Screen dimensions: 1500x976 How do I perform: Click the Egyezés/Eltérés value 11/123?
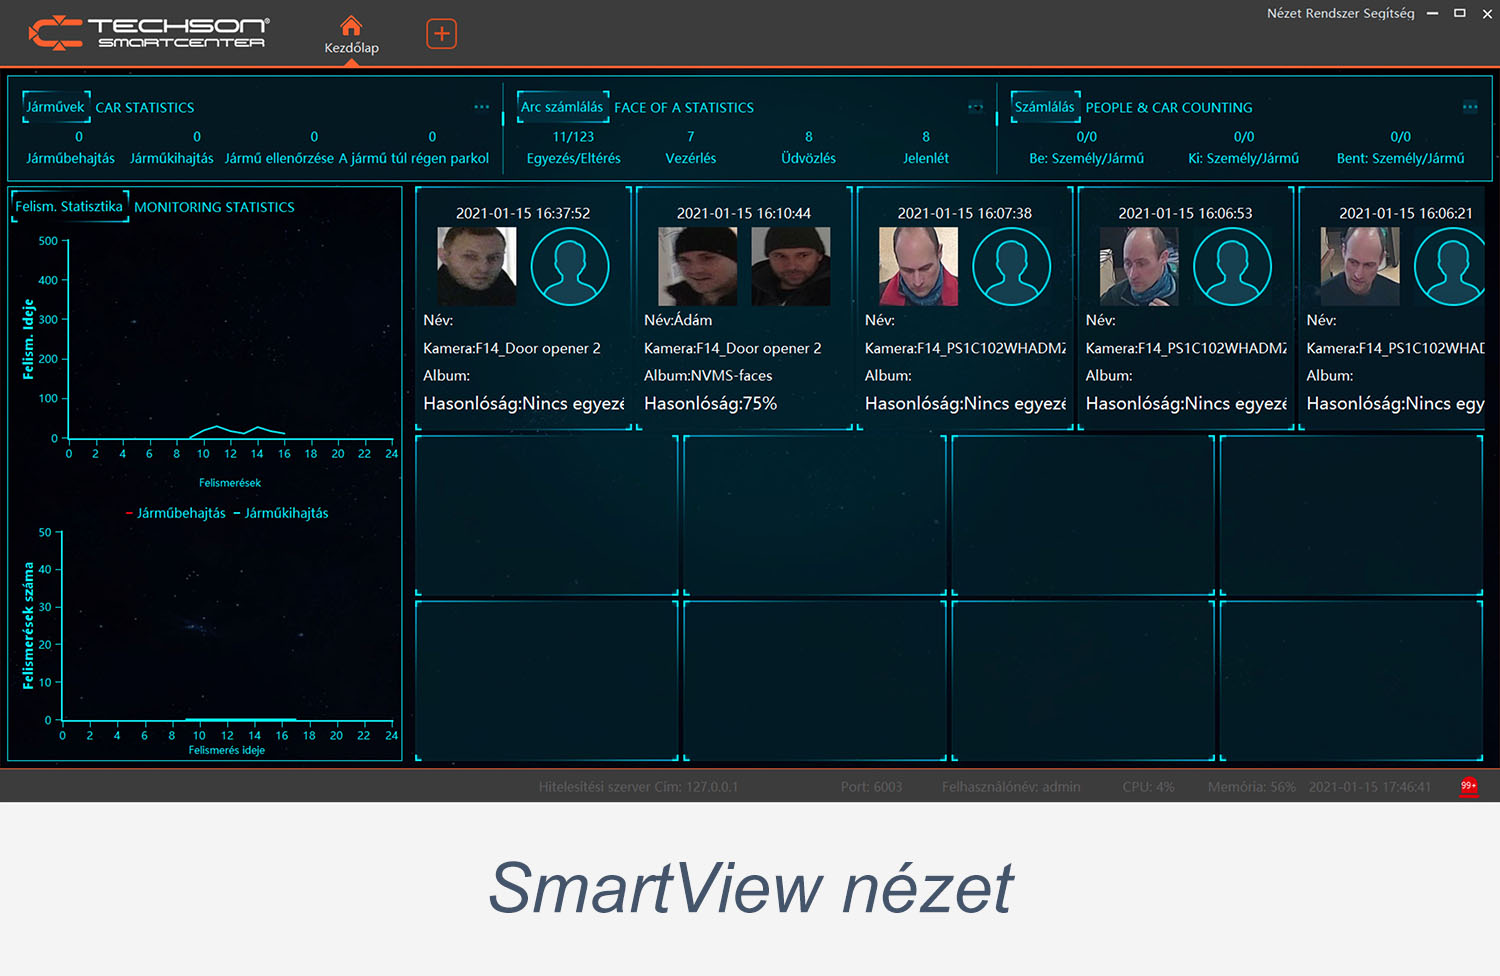pyautogui.click(x=573, y=137)
